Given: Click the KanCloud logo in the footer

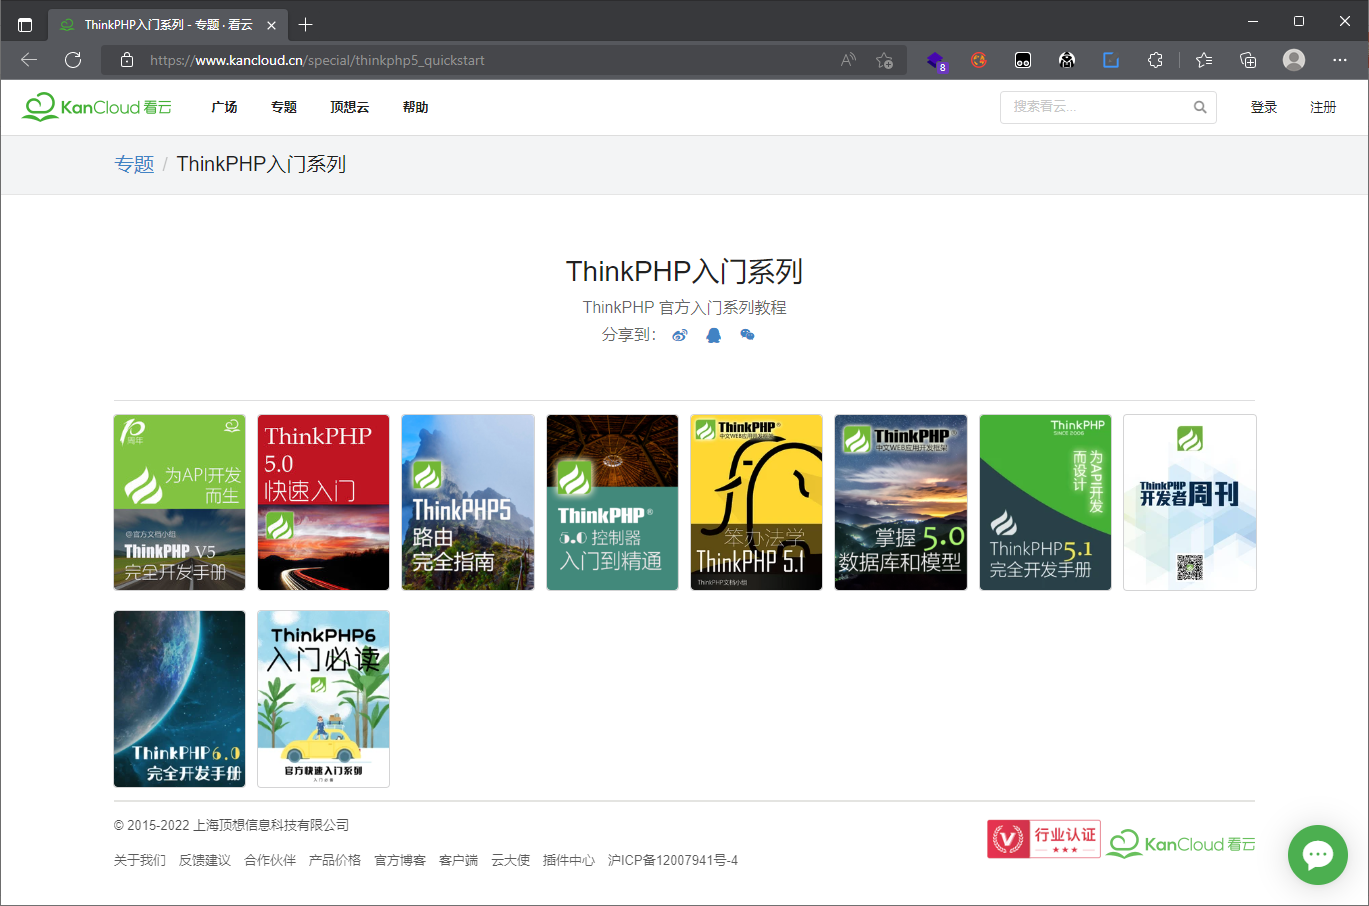Looking at the screenshot, I should [x=1180, y=843].
